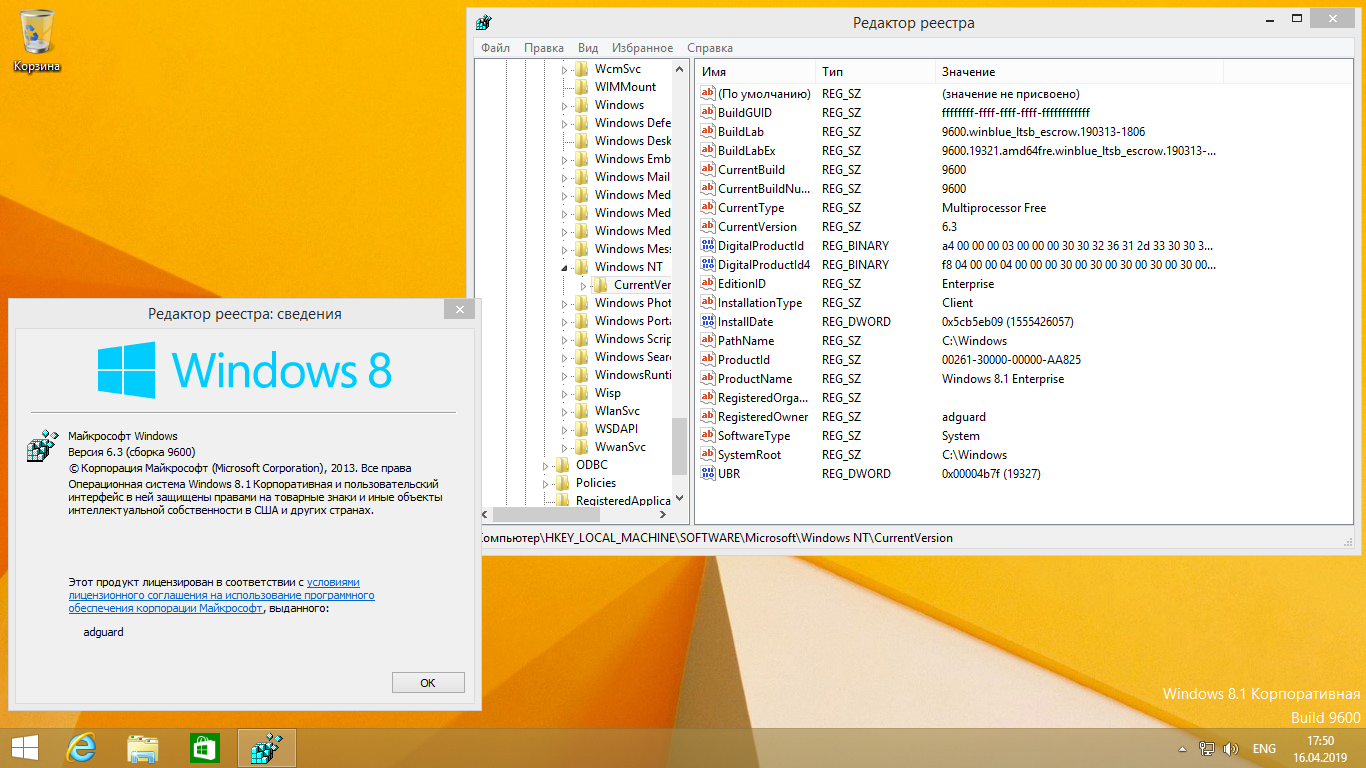This screenshot has height=768, width=1366.
Task: Expand the ODBC key arrow
Action: 546,465
